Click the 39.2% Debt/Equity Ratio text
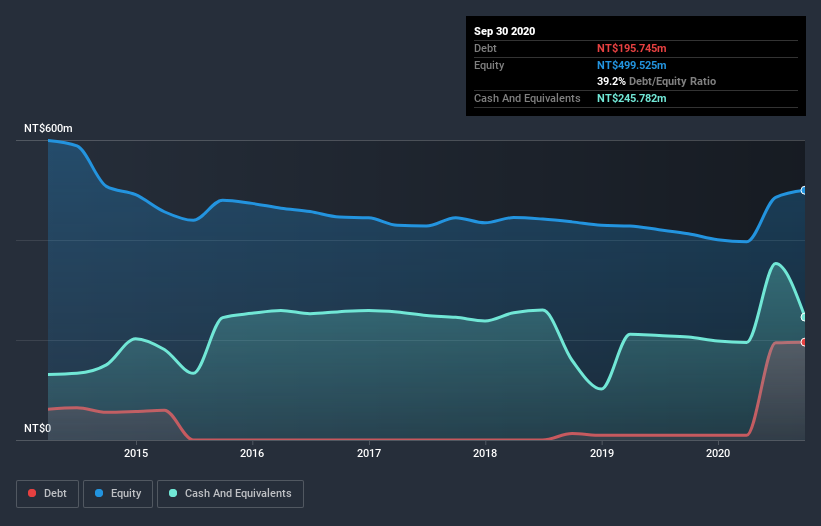This screenshot has width=821, height=526. [656, 81]
